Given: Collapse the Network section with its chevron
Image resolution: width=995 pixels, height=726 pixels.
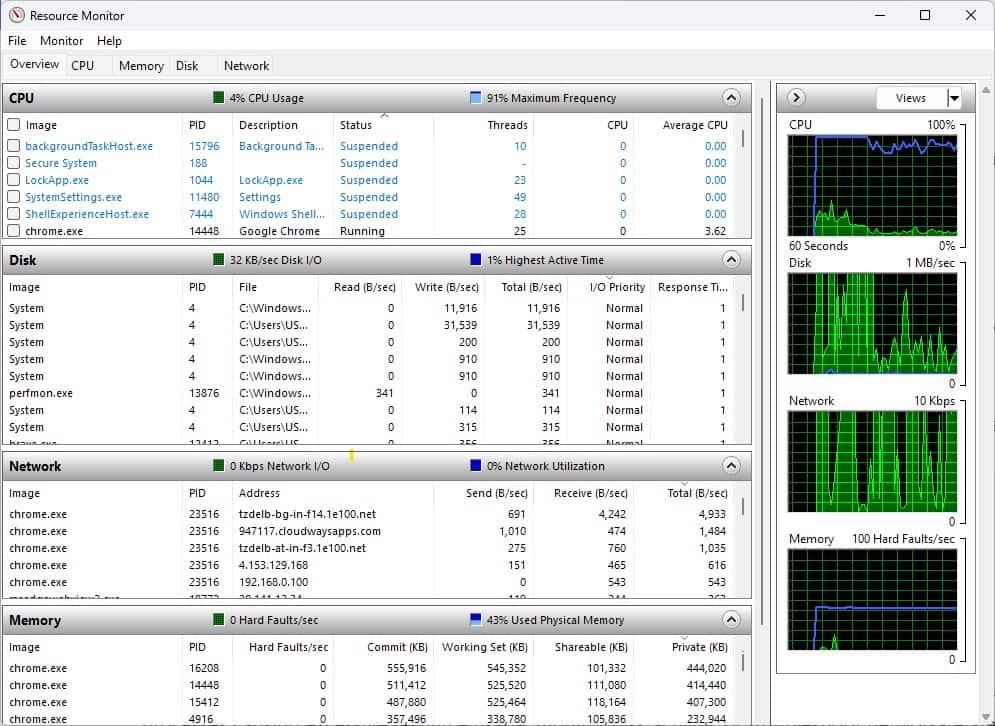Looking at the screenshot, I should pyautogui.click(x=731, y=466).
